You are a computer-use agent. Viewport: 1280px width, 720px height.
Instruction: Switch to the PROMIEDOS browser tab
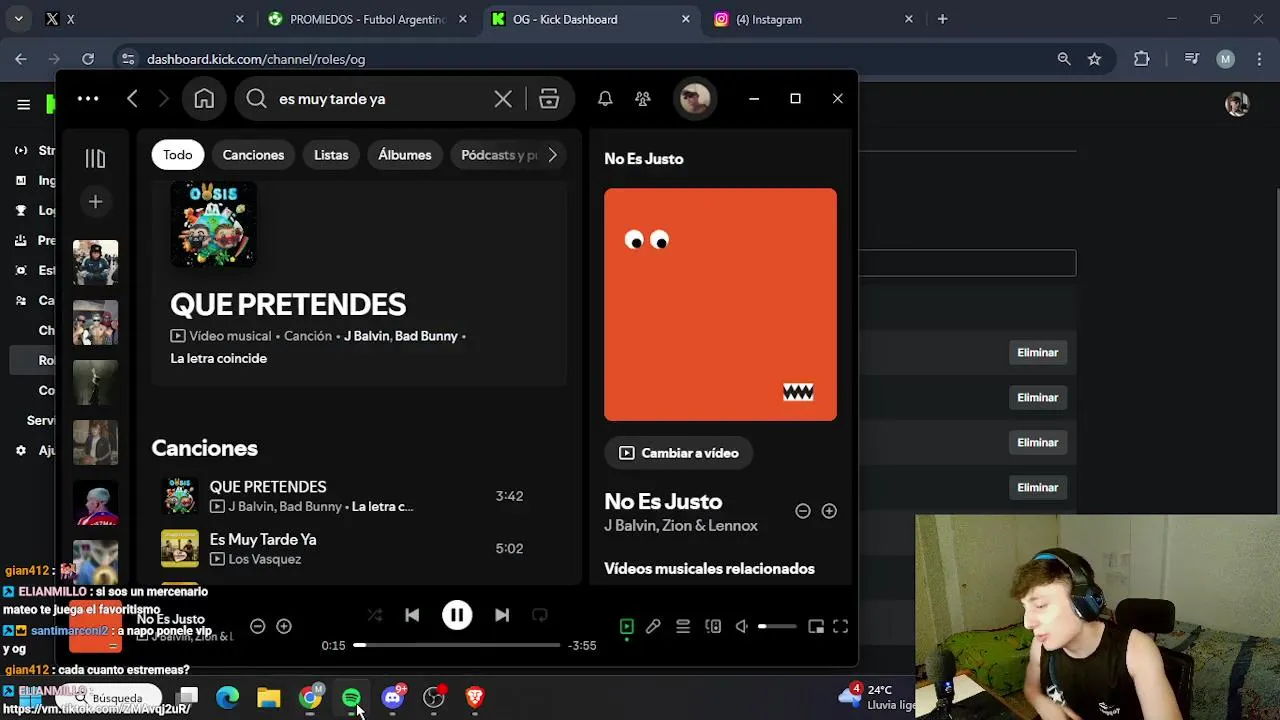tap(367, 19)
